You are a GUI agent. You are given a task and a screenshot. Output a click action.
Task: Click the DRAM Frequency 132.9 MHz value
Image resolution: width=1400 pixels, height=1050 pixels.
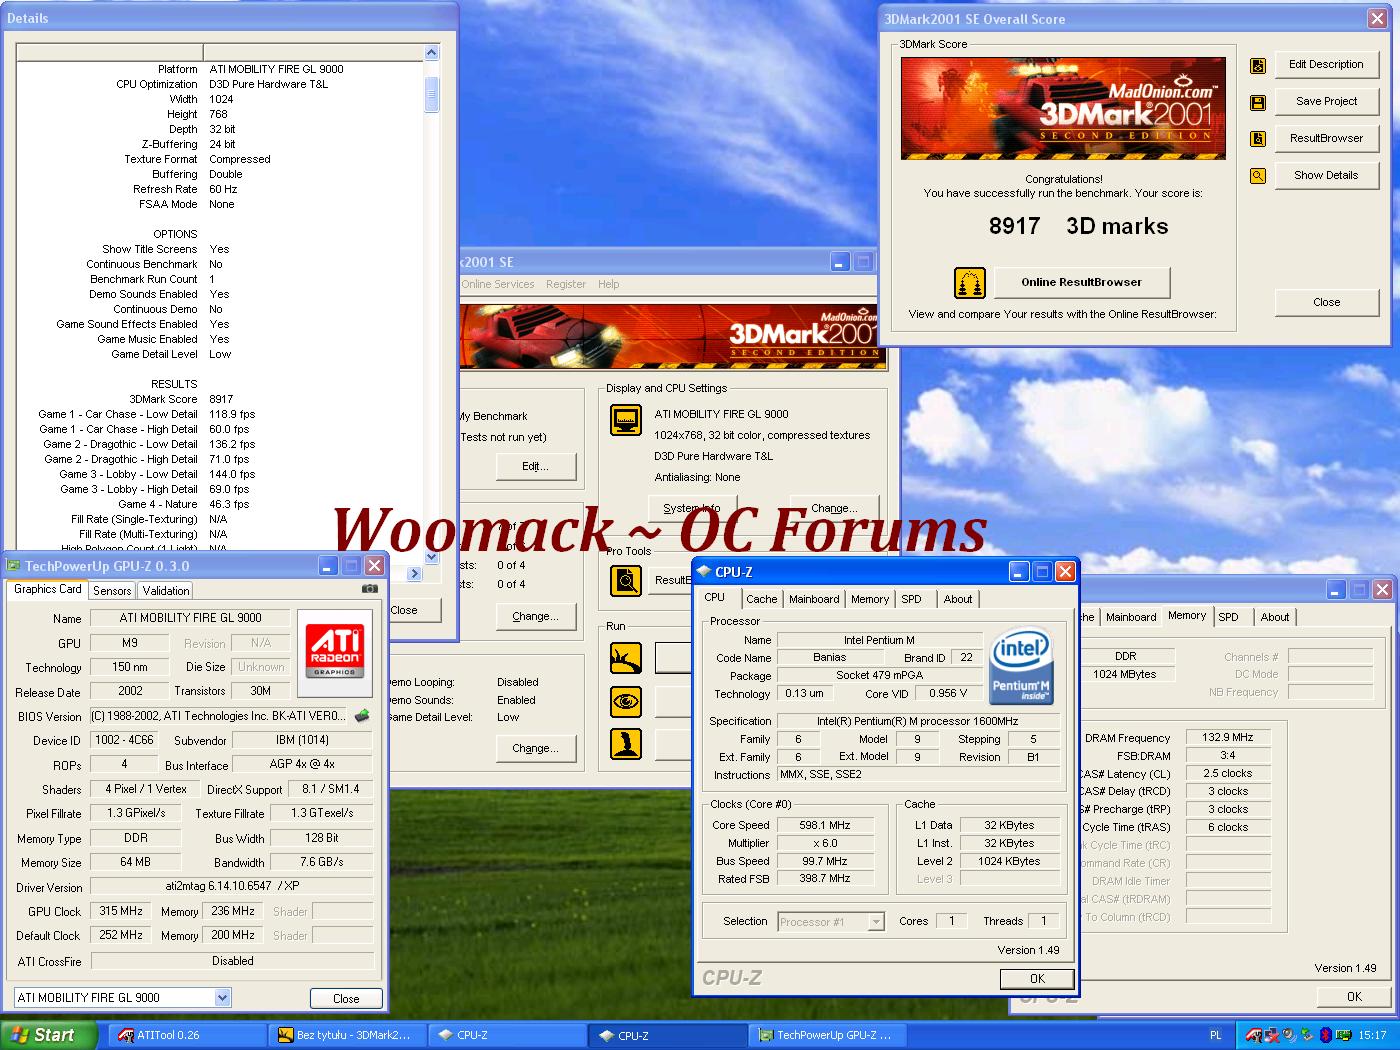(1228, 737)
